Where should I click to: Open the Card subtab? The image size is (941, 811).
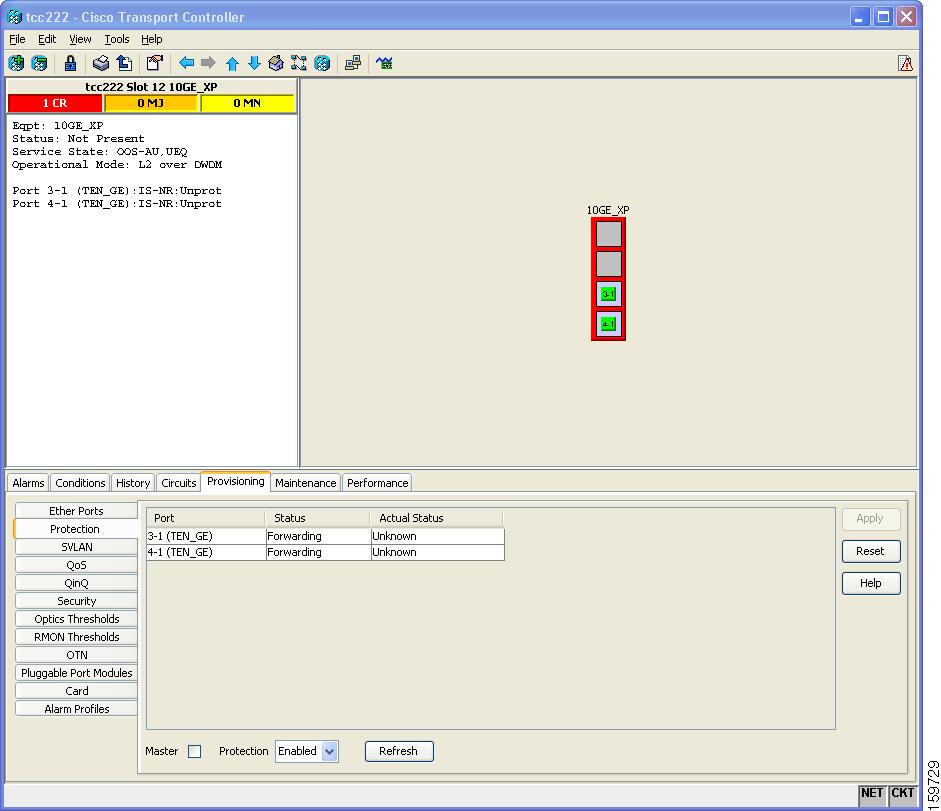(76, 691)
